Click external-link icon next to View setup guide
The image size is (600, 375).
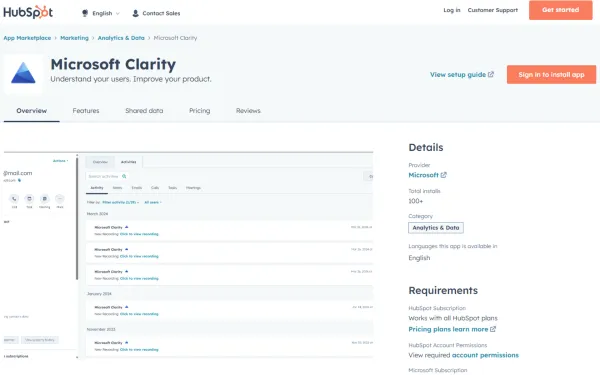[491, 74]
